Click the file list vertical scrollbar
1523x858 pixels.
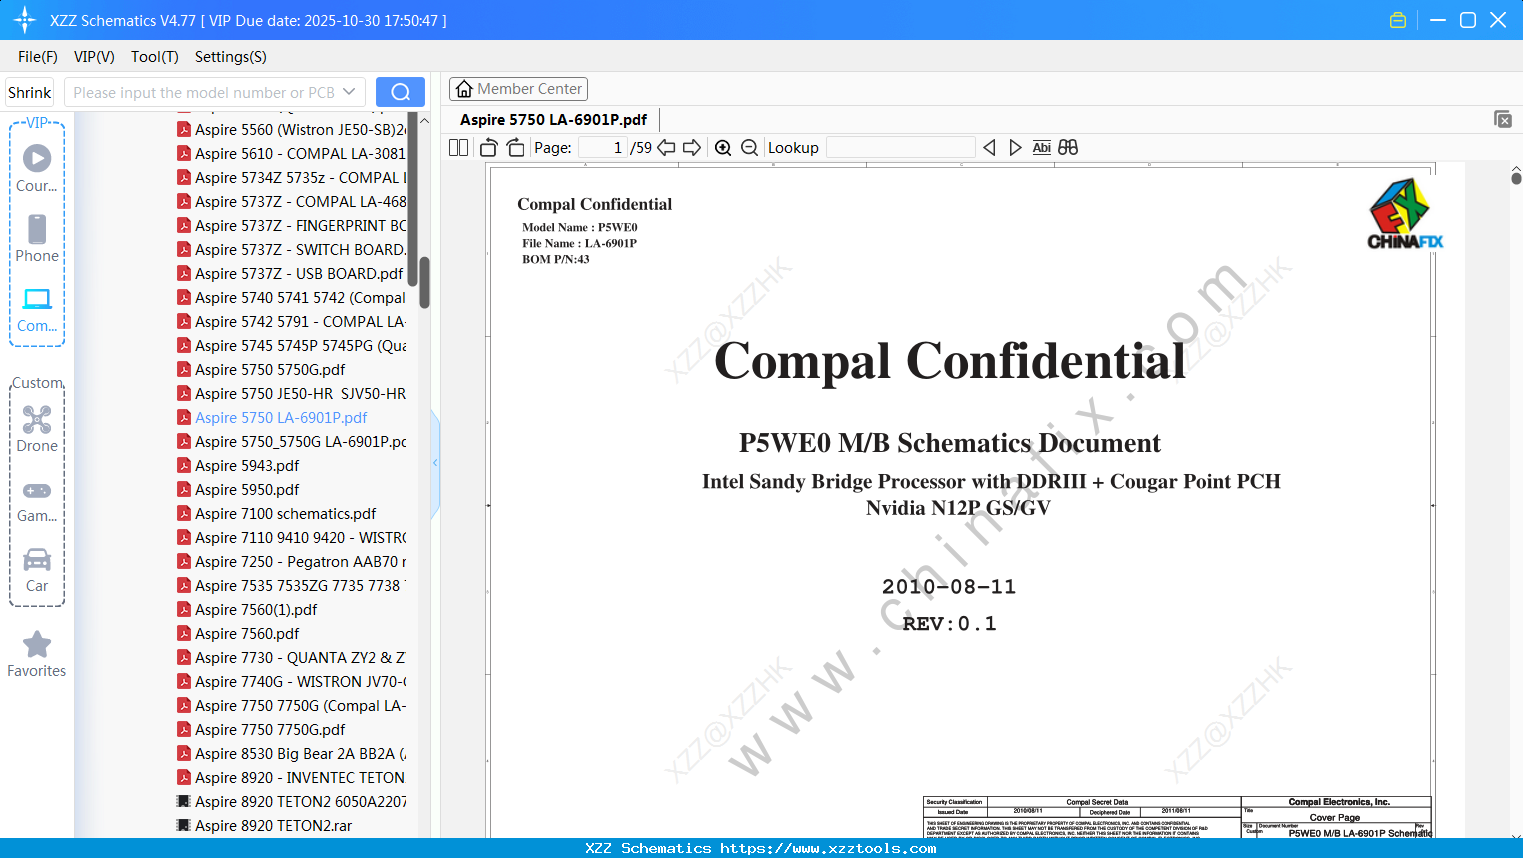[424, 283]
